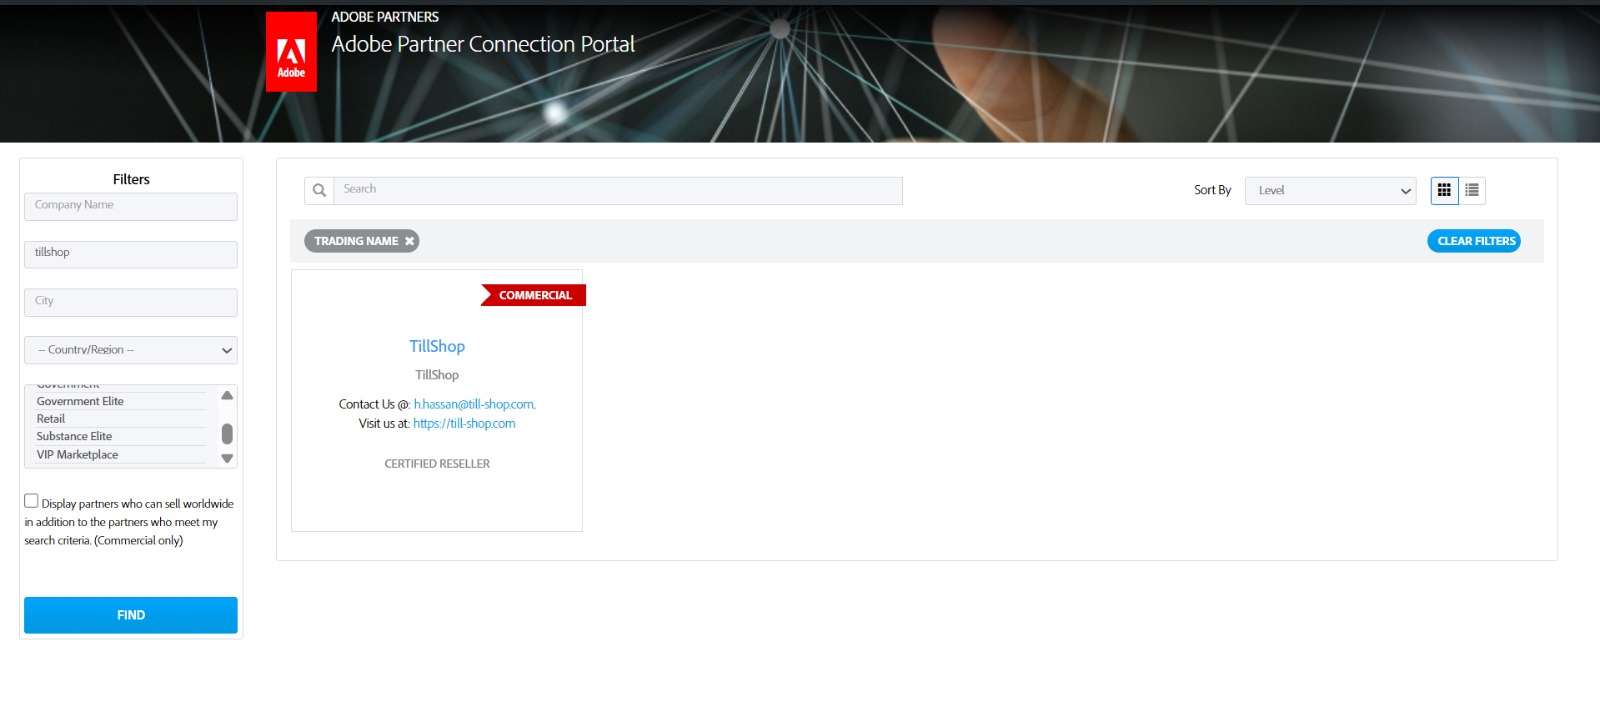Image resolution: width=1600 pixels, height=717 pixels.
Task: Click the Filters heading
Action: tap(131, 179)
